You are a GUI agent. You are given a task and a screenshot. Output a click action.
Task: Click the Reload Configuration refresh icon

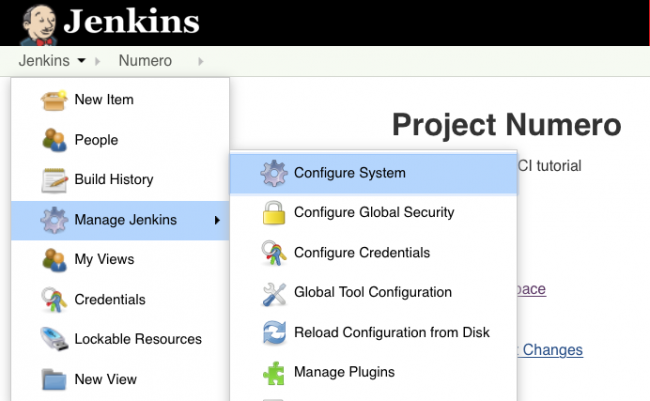[x=274, y=333]
